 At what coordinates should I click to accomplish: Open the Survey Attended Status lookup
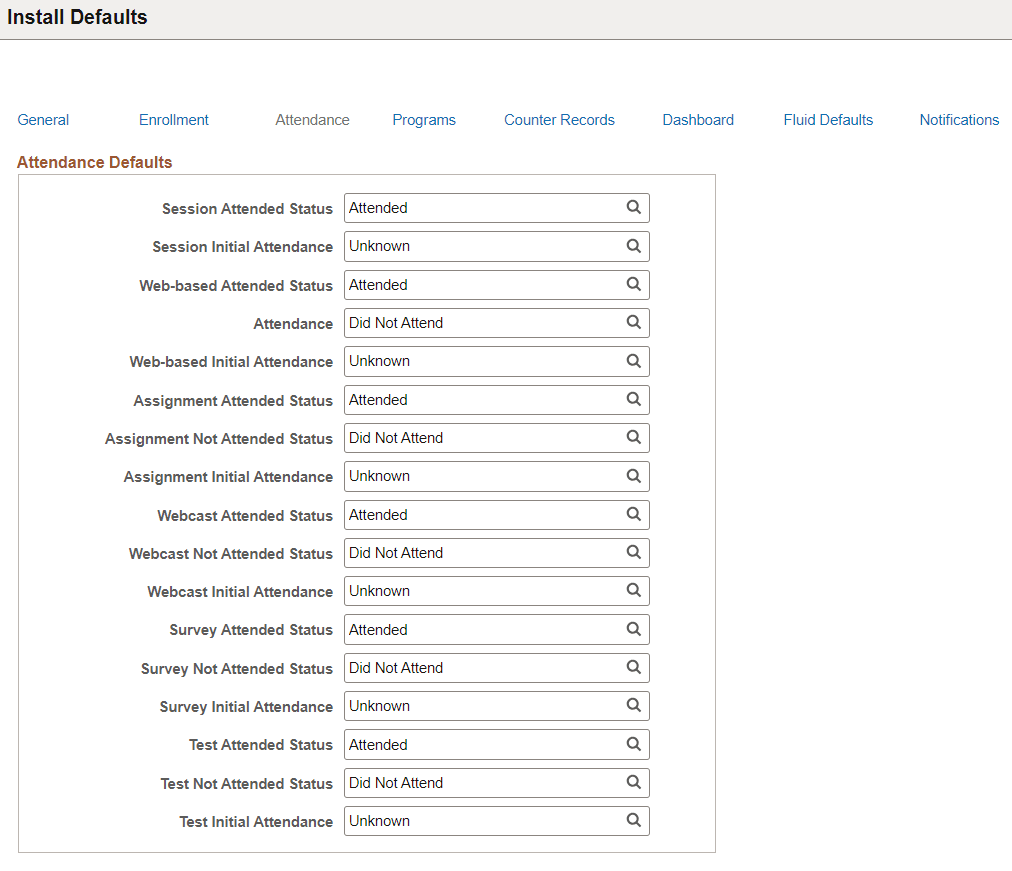[634, 629]
